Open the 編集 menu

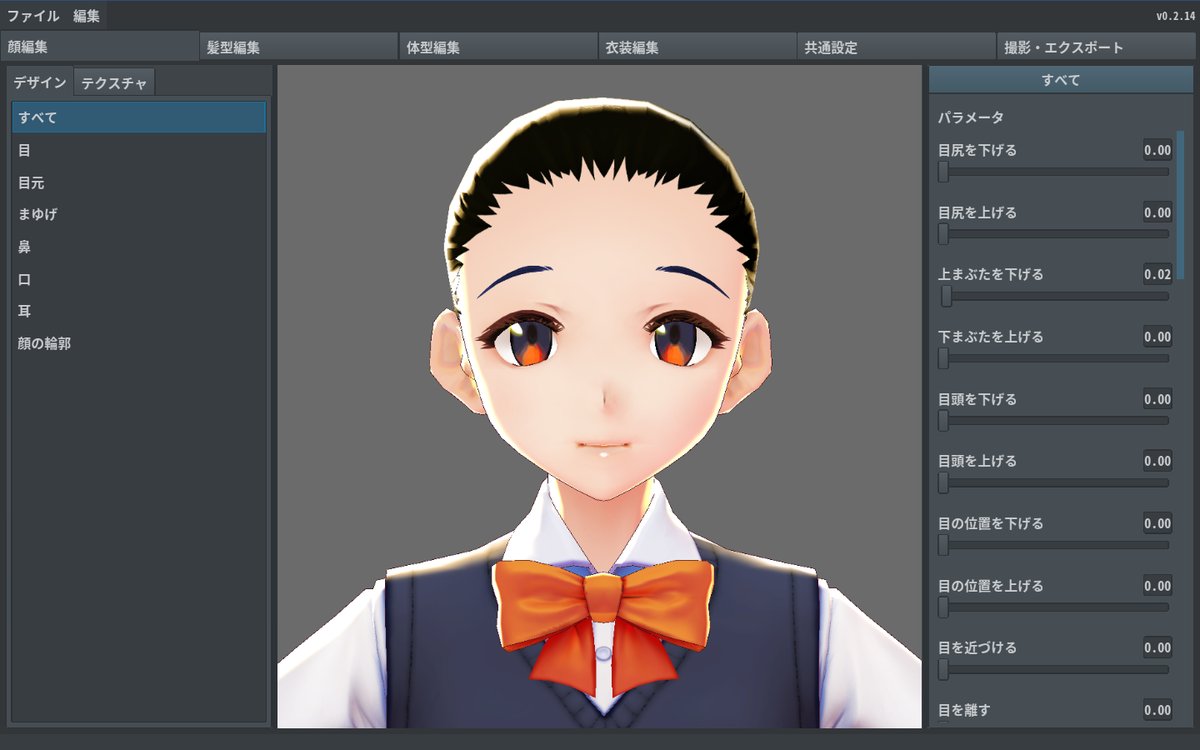coord(87,16)
